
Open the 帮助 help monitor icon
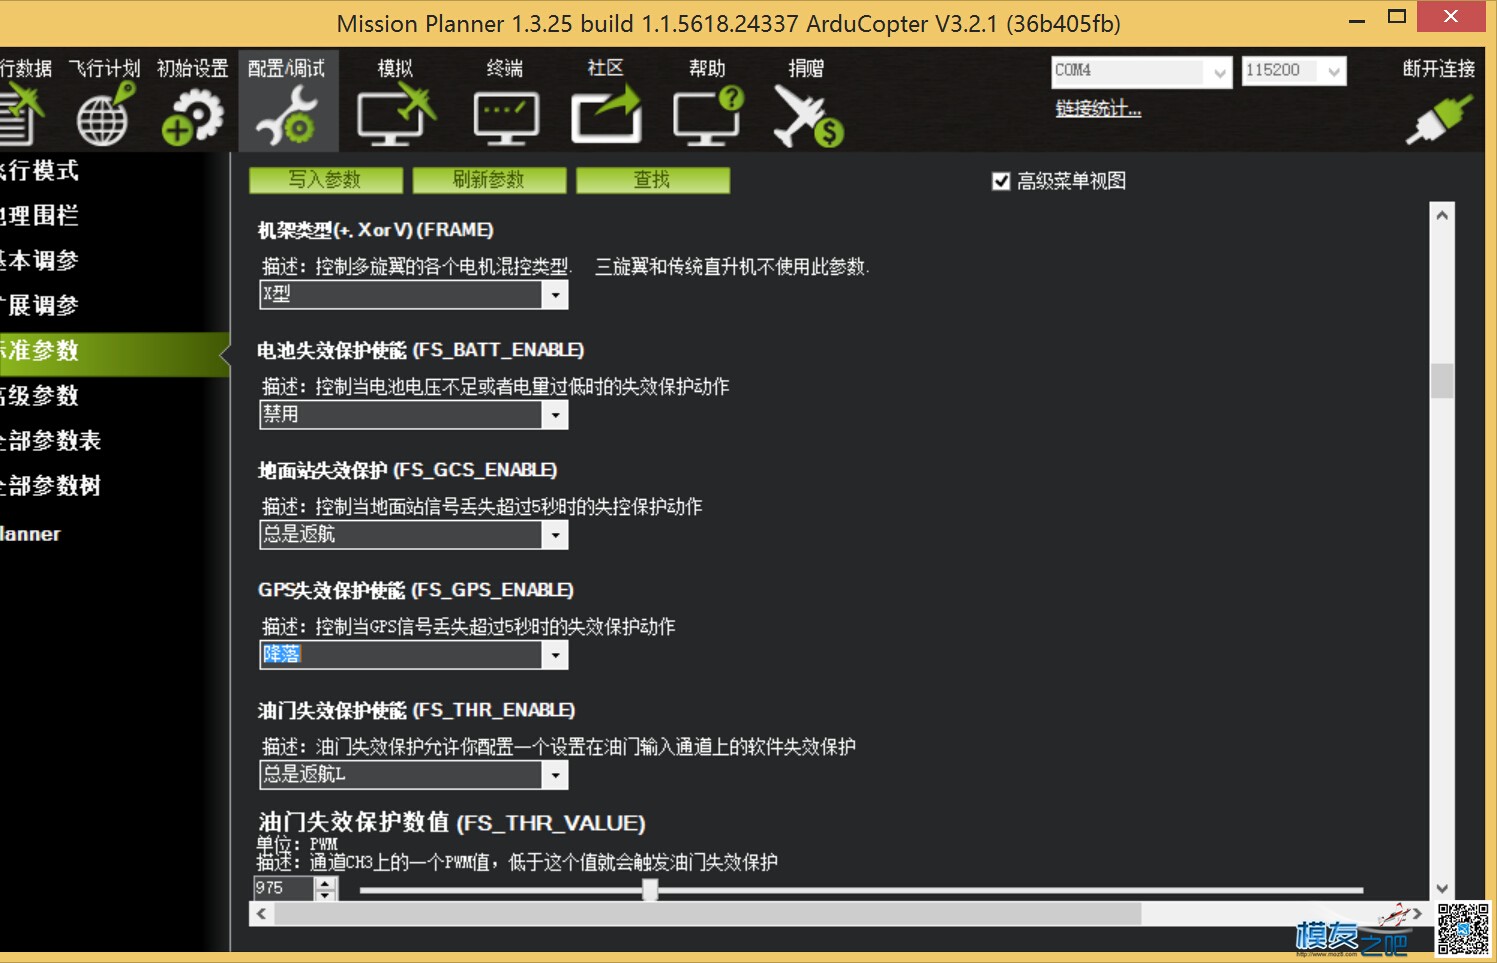(x=708, y=116)
